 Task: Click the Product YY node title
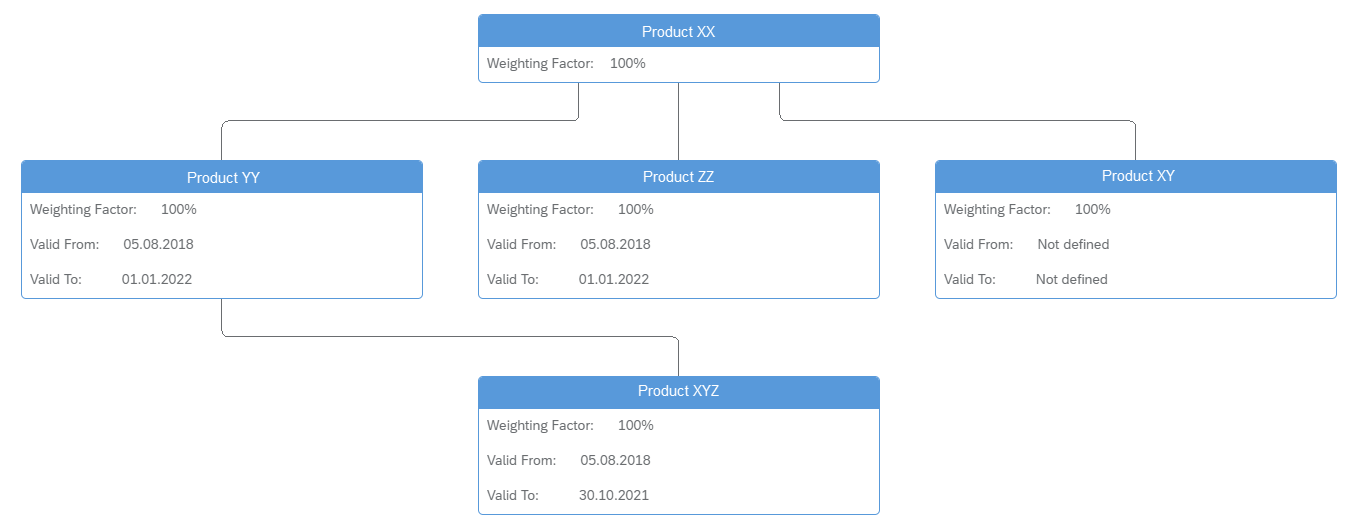click(x=223, y=177)
